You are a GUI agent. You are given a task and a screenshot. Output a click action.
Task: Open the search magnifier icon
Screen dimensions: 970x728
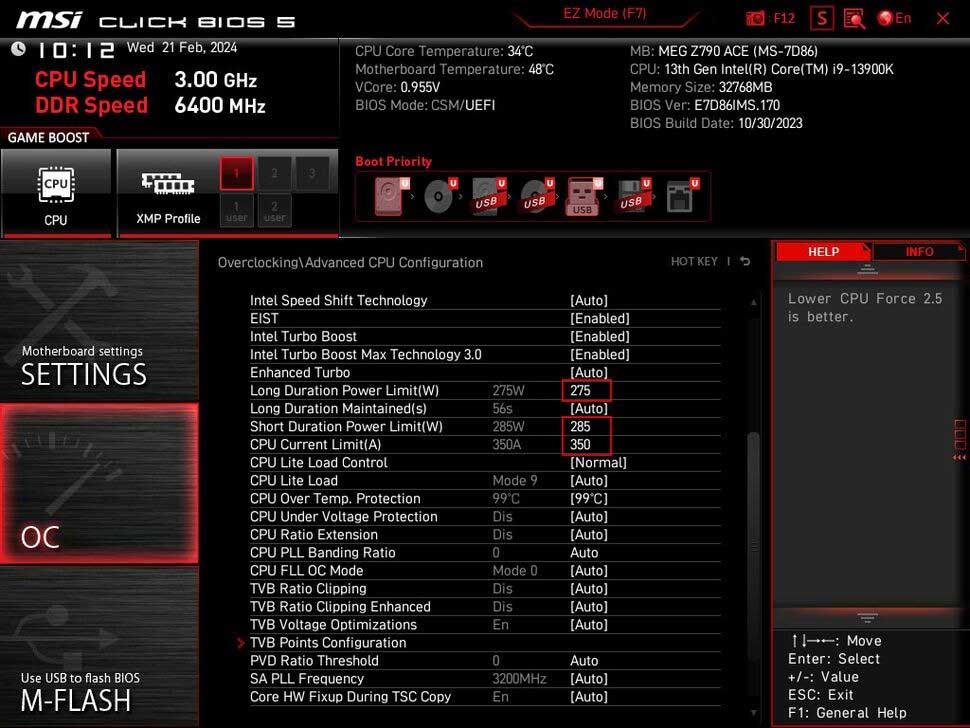pos(854,18)
